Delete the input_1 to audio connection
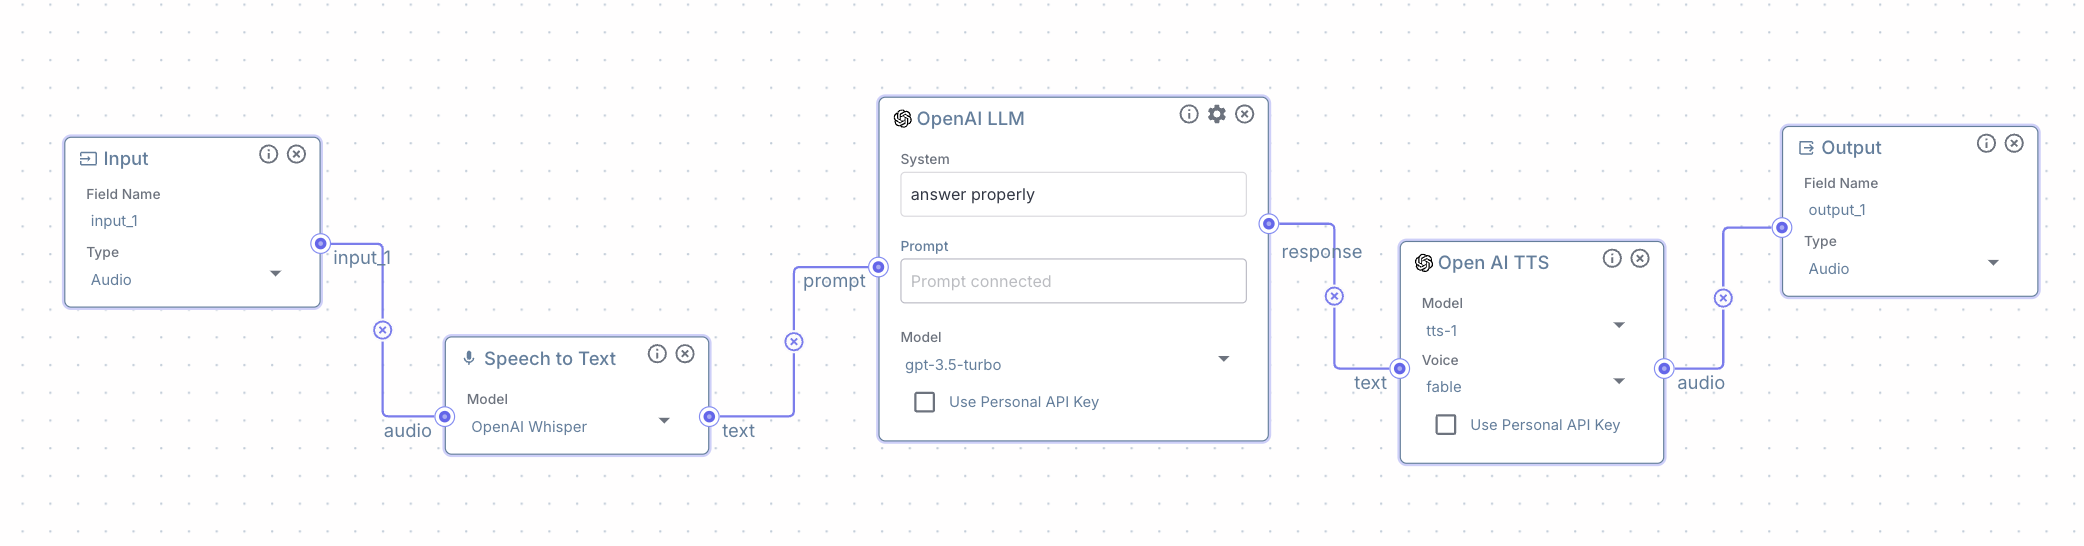Image resolution: width=2084 pixels, height=546 pixels. pyautogui.click(x=383, y=330)
